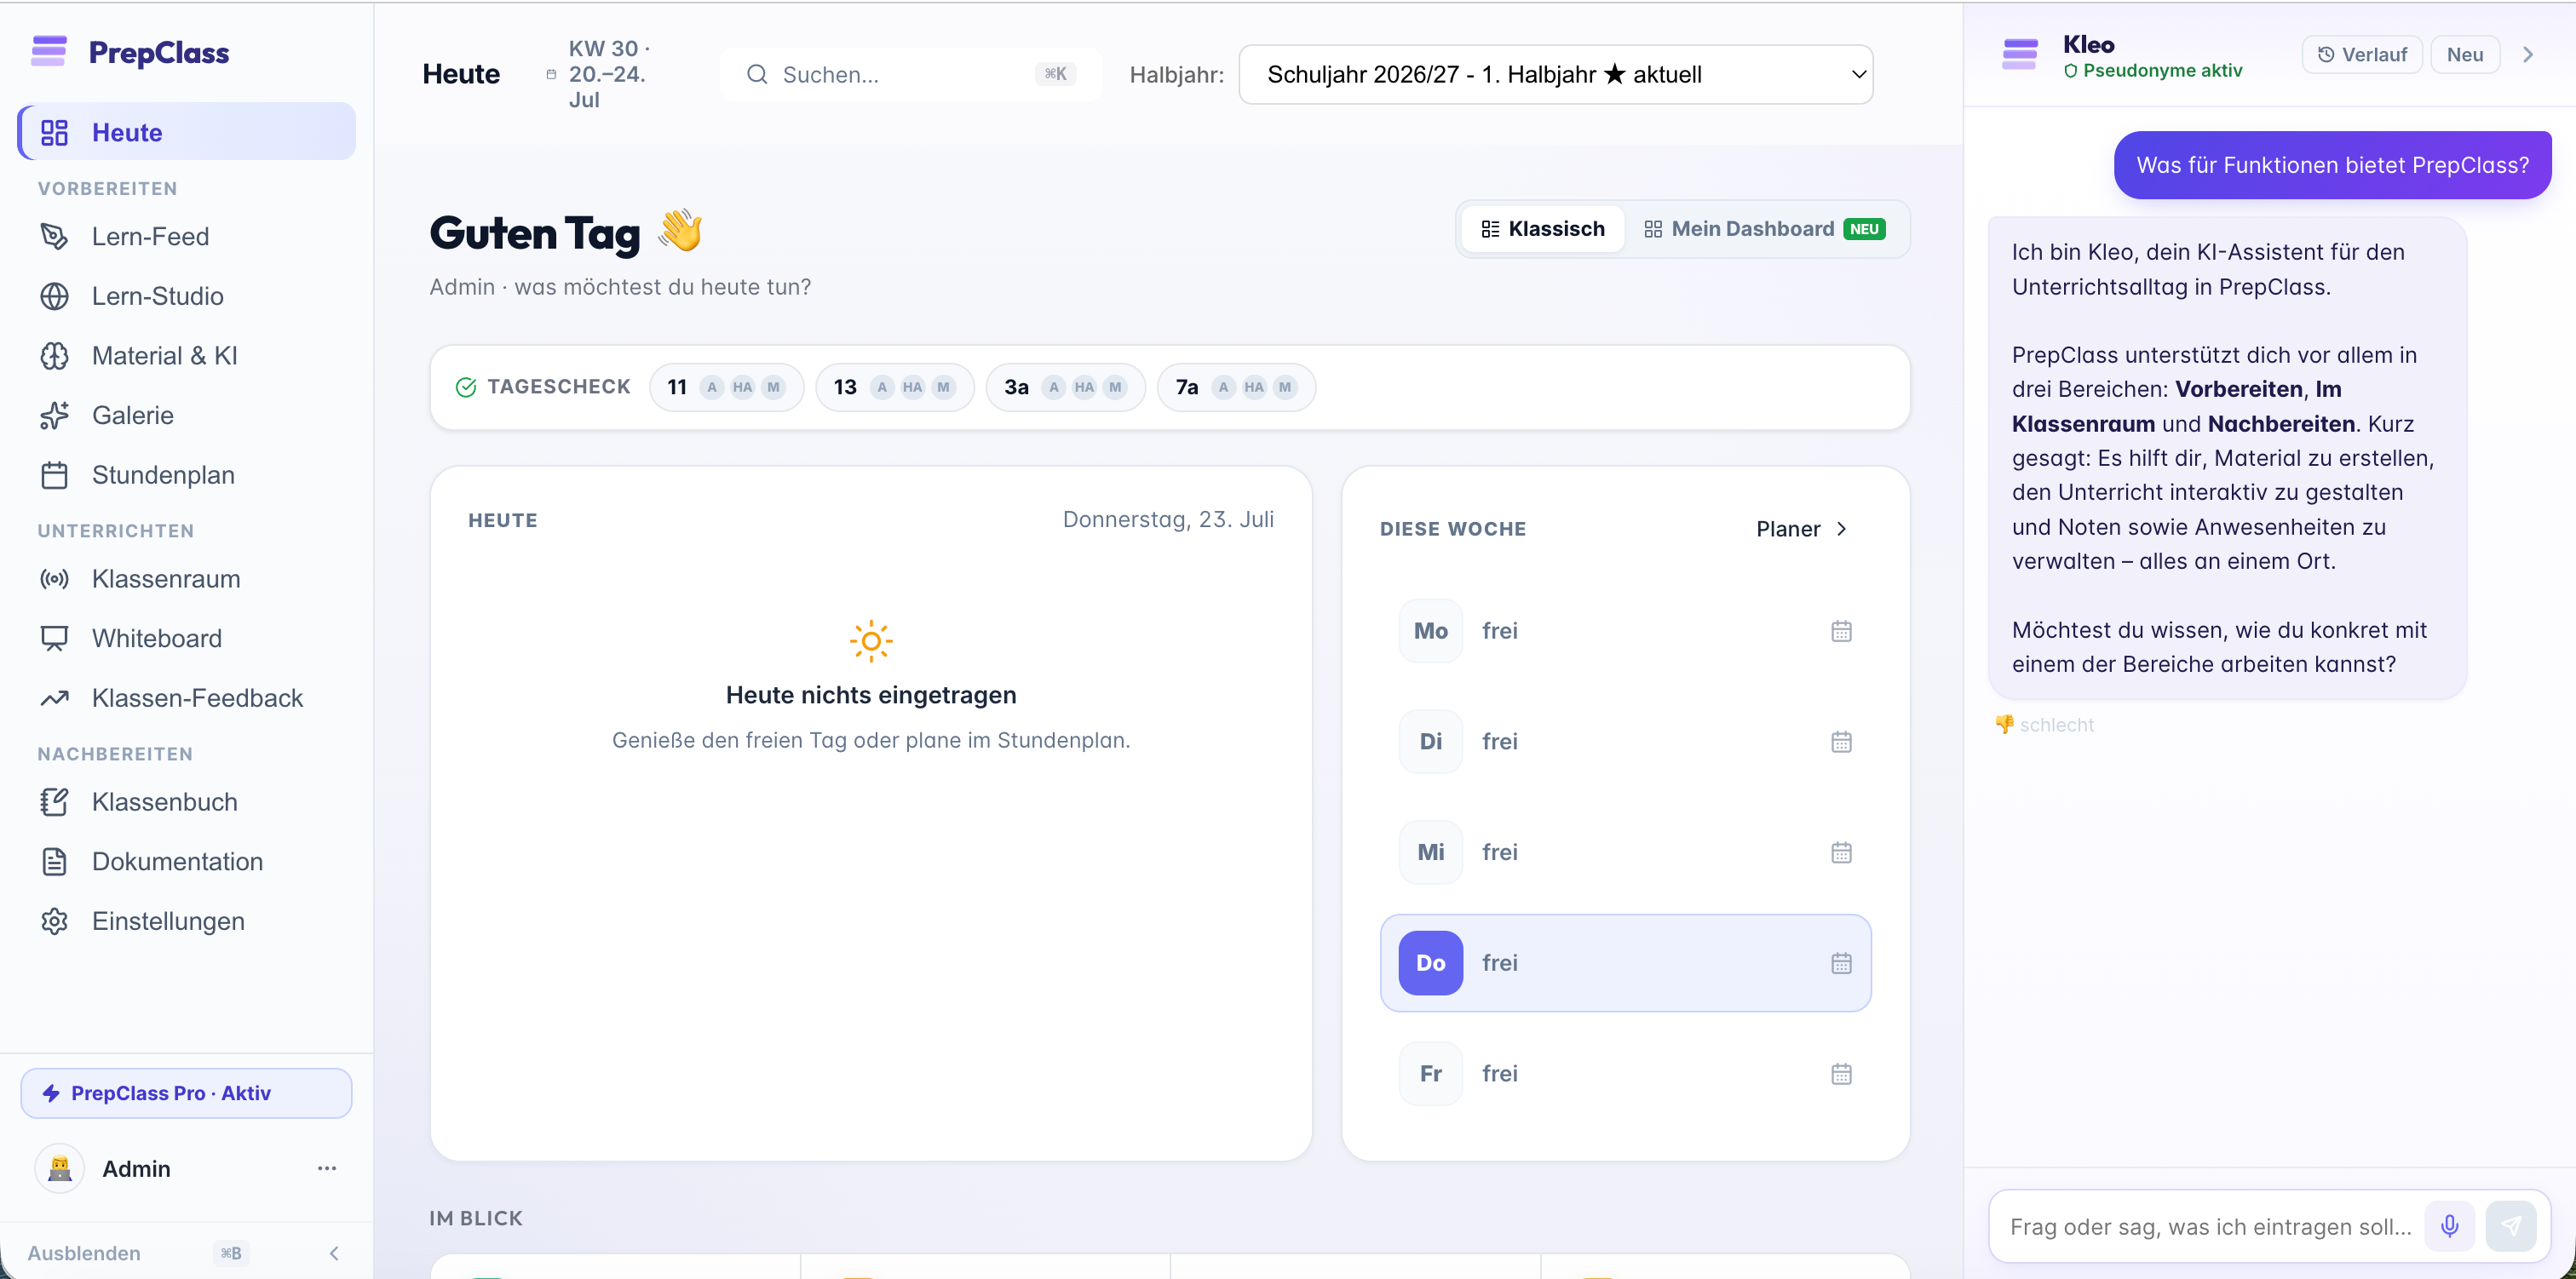Click the PrepClass logo icon in sidebar
This screenshot has width=2576, height=1279.
pos(49,51)
